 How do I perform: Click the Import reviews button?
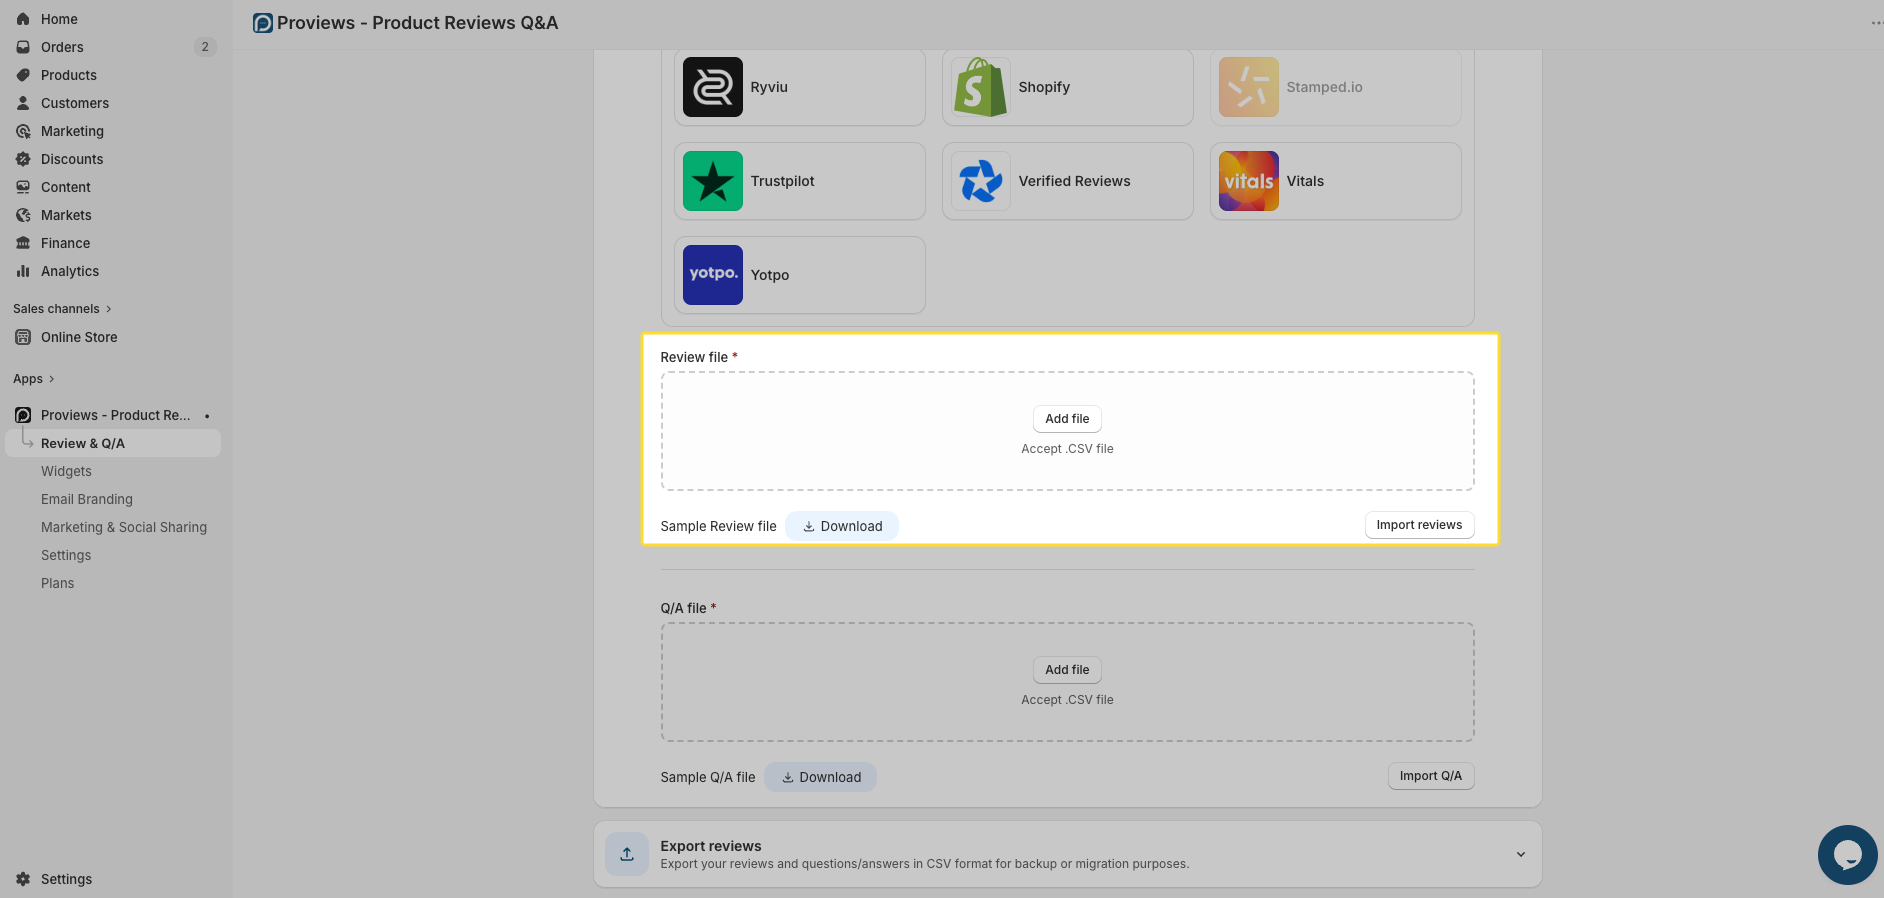(1419, 525)
